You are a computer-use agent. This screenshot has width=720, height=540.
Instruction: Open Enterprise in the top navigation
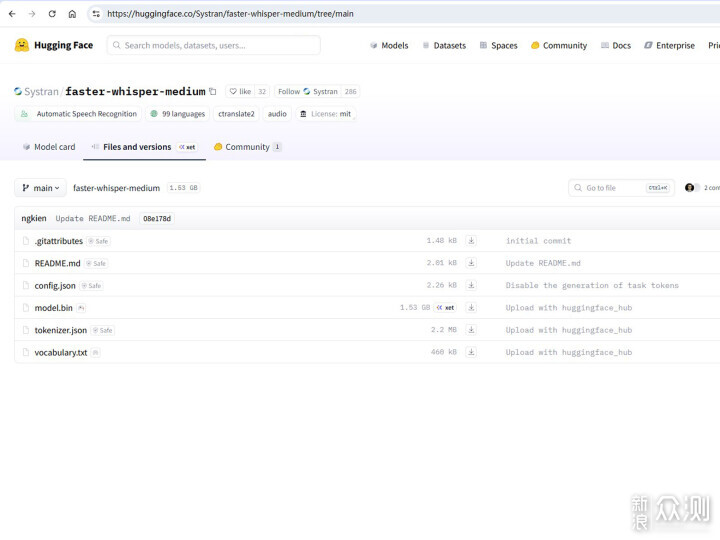tap(669, 45)
